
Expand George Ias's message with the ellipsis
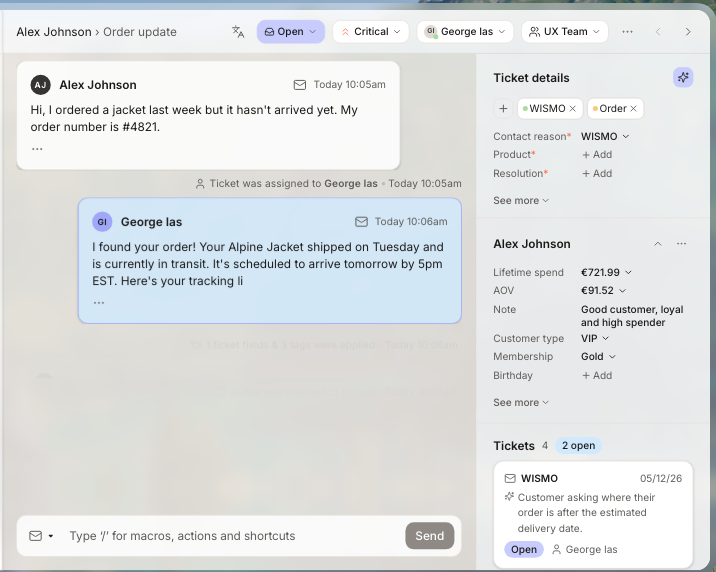(99, 303)
